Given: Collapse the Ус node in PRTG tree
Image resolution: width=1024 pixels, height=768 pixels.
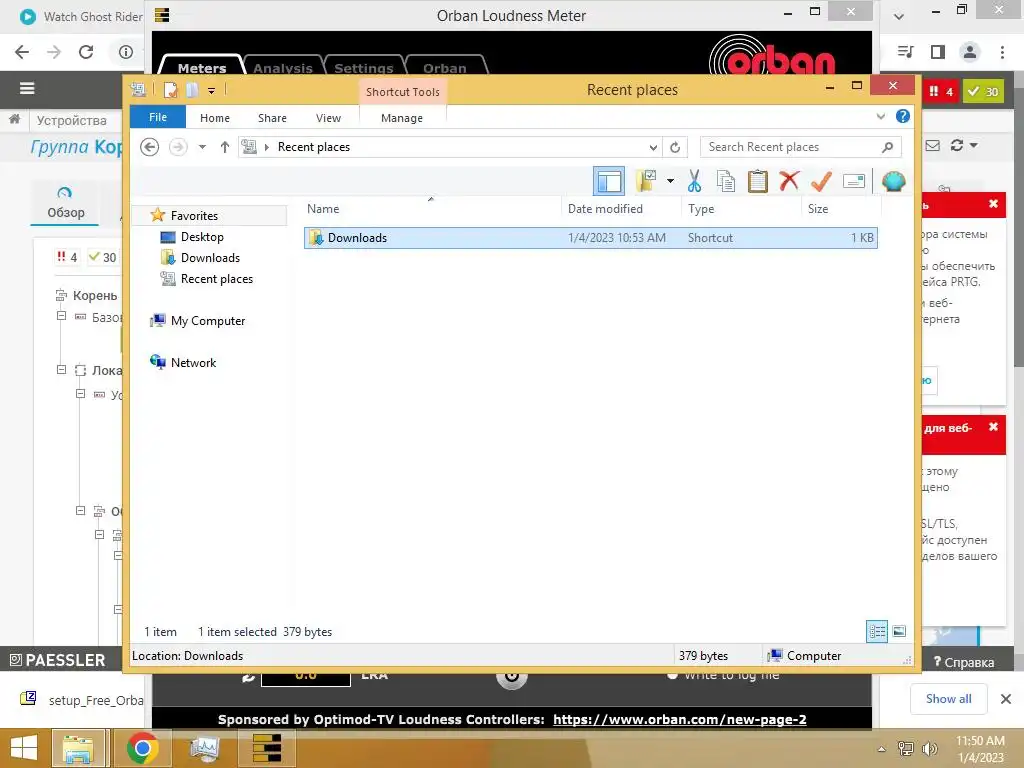Looking at the screenshot, I should pyautogui.click(x=80, y=394).
